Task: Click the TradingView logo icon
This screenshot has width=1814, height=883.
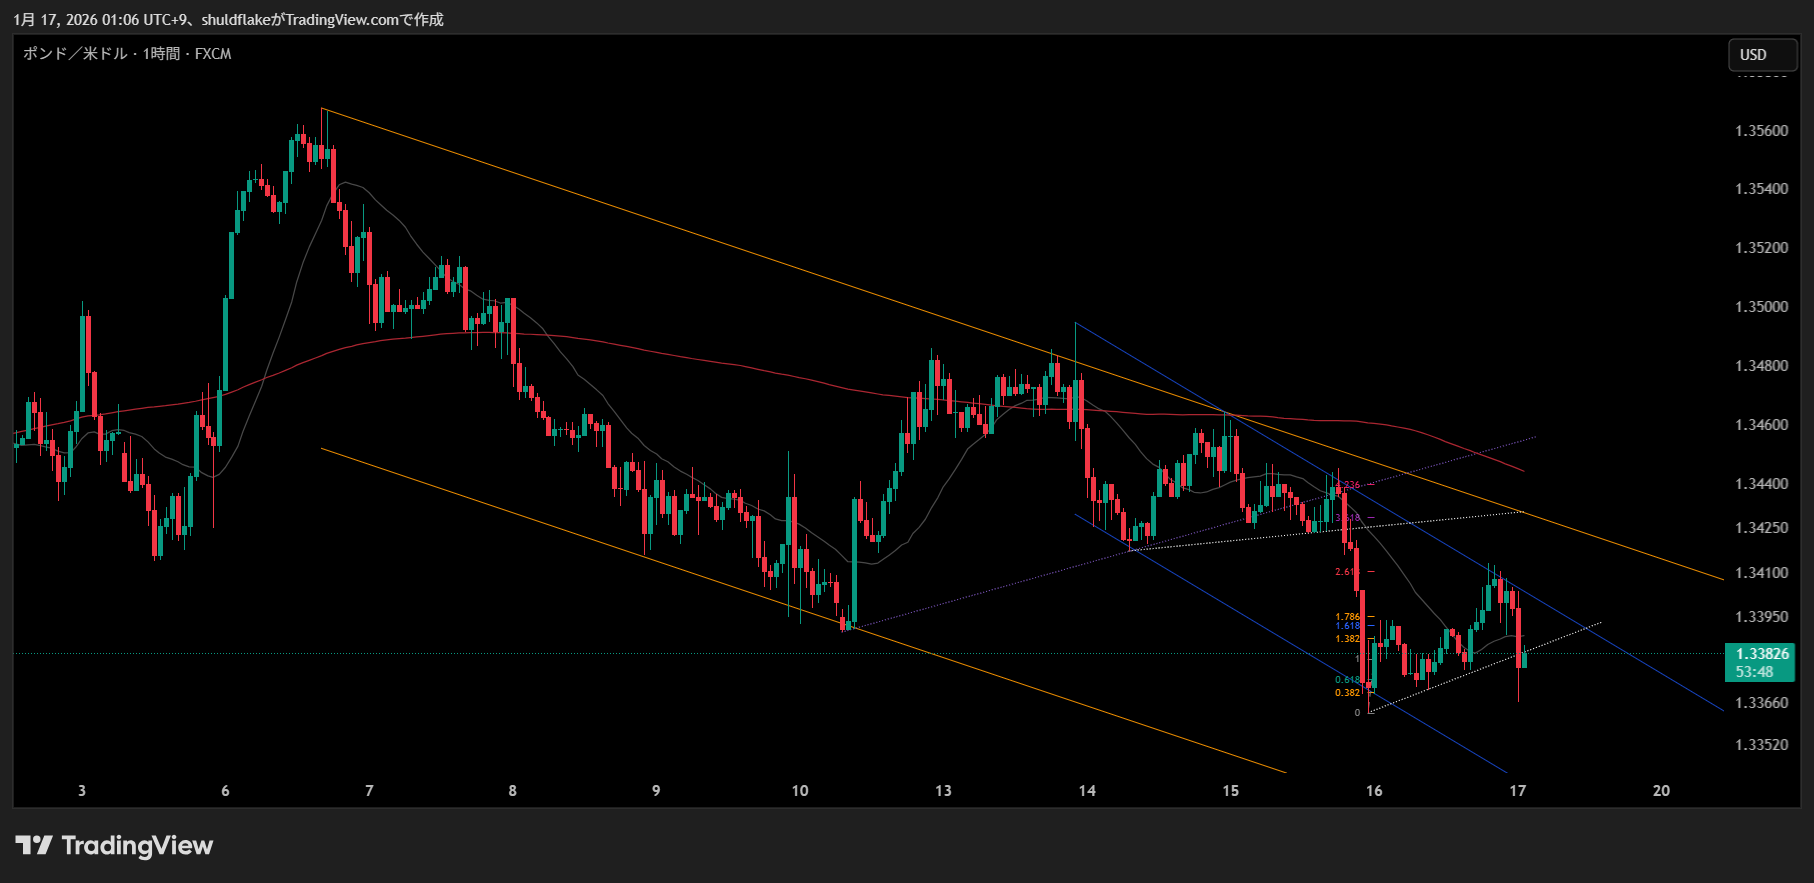Action: tap(34, 846)
